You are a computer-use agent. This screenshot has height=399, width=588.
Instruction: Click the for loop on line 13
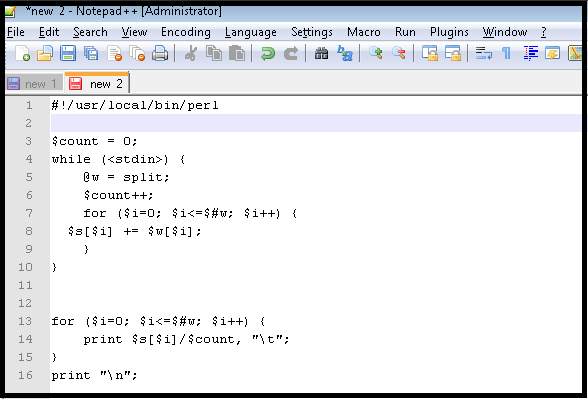[159, 321]
